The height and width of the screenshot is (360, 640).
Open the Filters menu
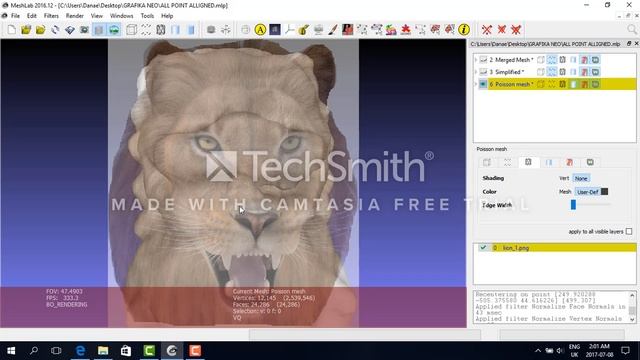click(51, 16)
